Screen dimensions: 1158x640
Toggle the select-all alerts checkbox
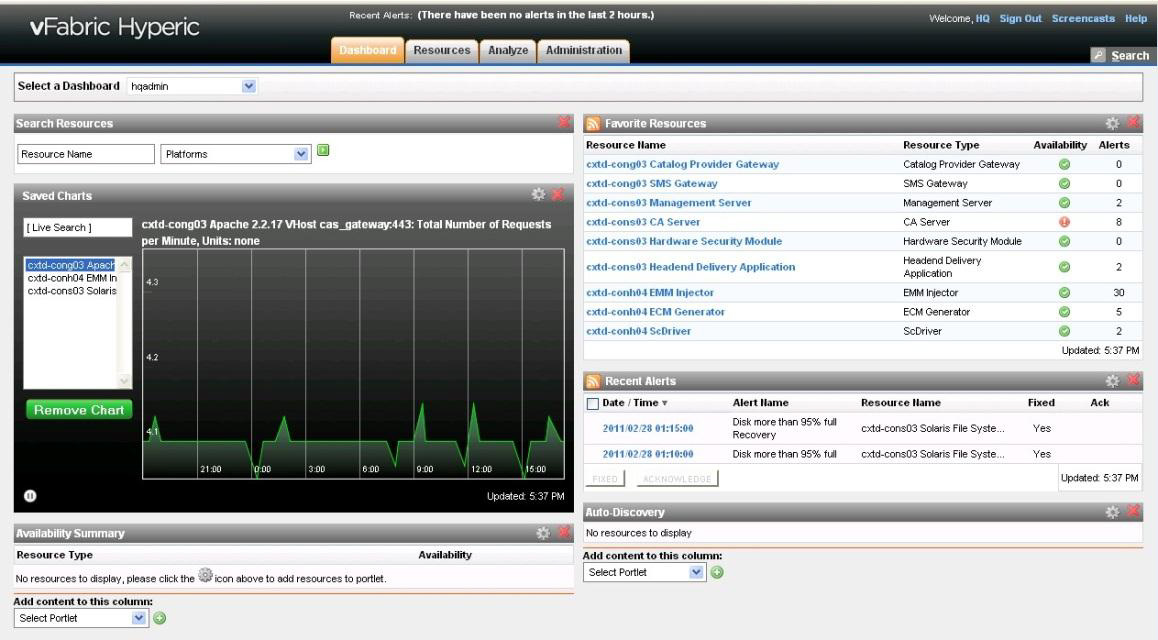593,403
